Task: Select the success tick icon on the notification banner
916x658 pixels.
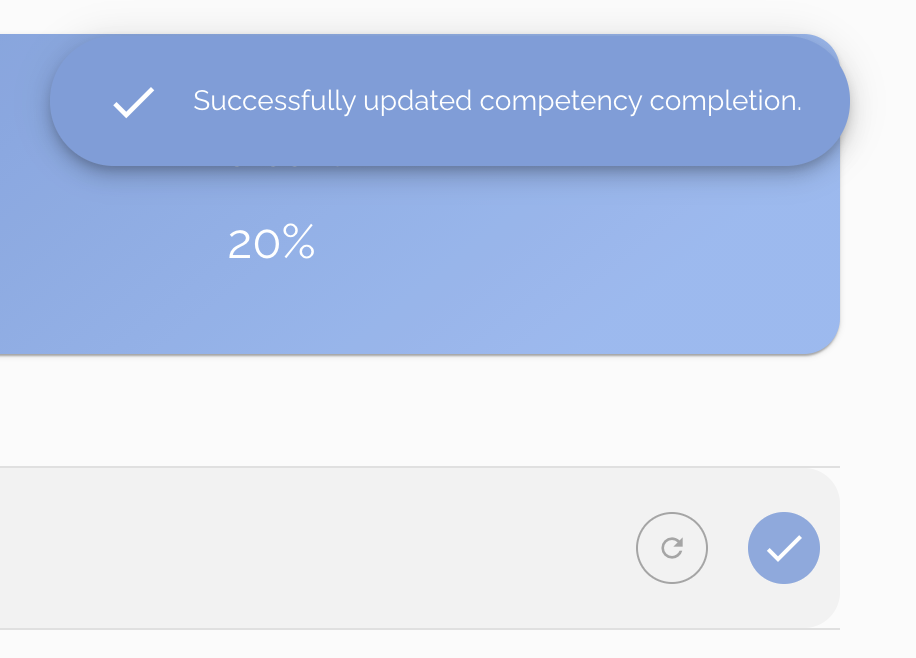Action: (131, 103)
